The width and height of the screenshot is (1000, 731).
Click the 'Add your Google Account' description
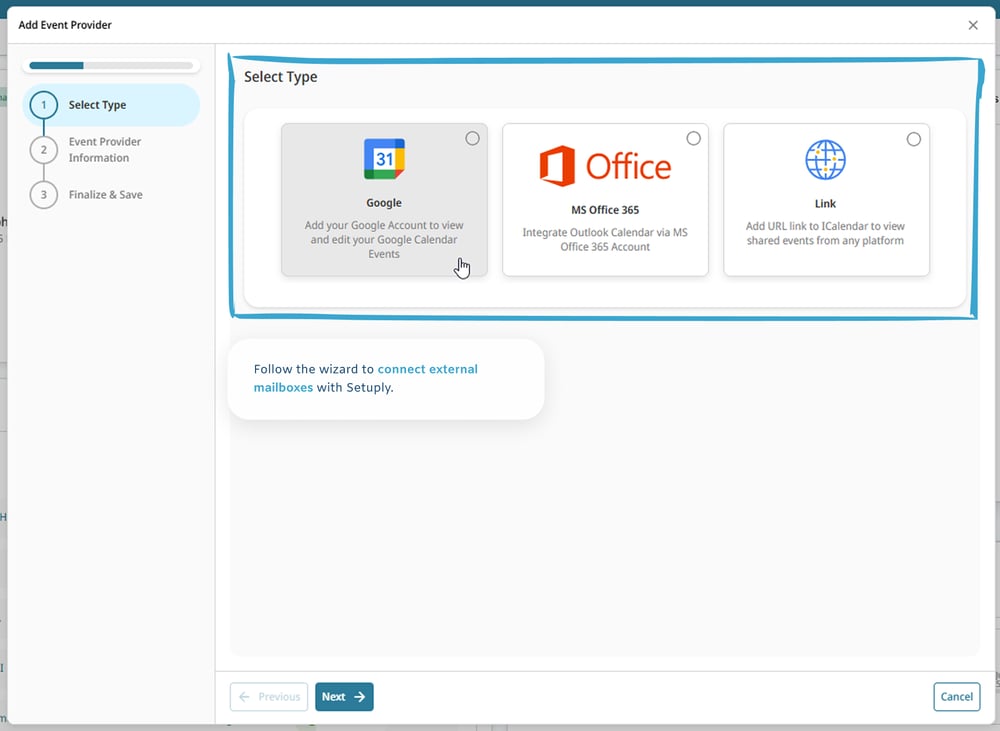coord(384,240)
